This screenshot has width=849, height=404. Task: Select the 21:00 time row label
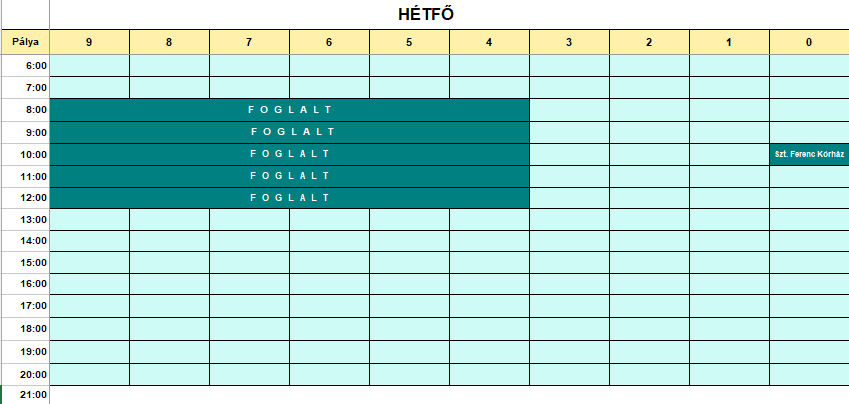[x=25, y=395]
